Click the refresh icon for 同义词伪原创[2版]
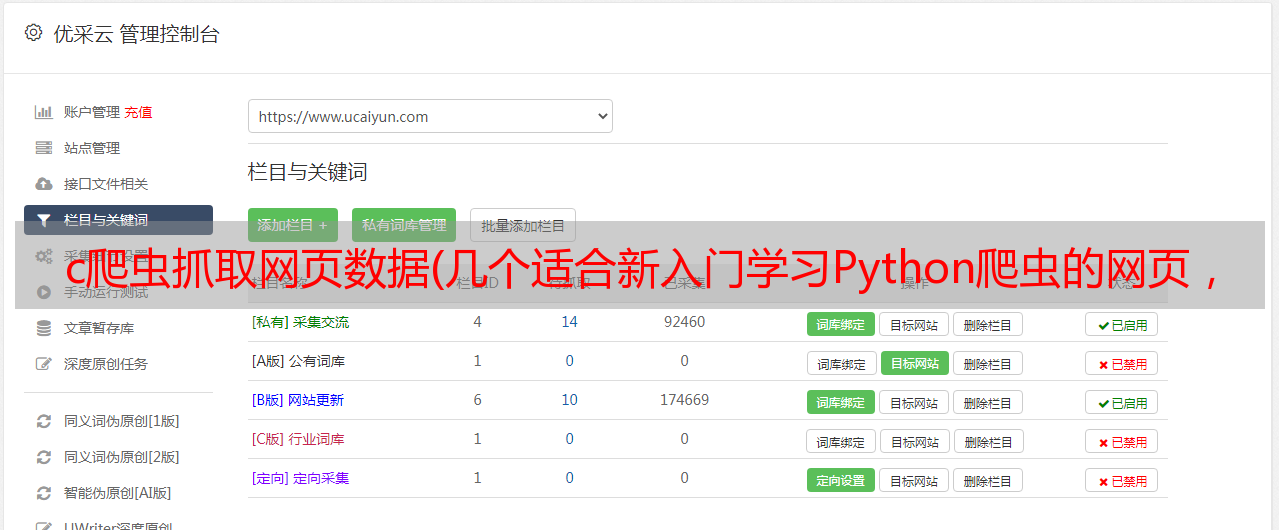The width and height of the screenshot is (1279, 530). pyautogui.click(x=44, y=457)
